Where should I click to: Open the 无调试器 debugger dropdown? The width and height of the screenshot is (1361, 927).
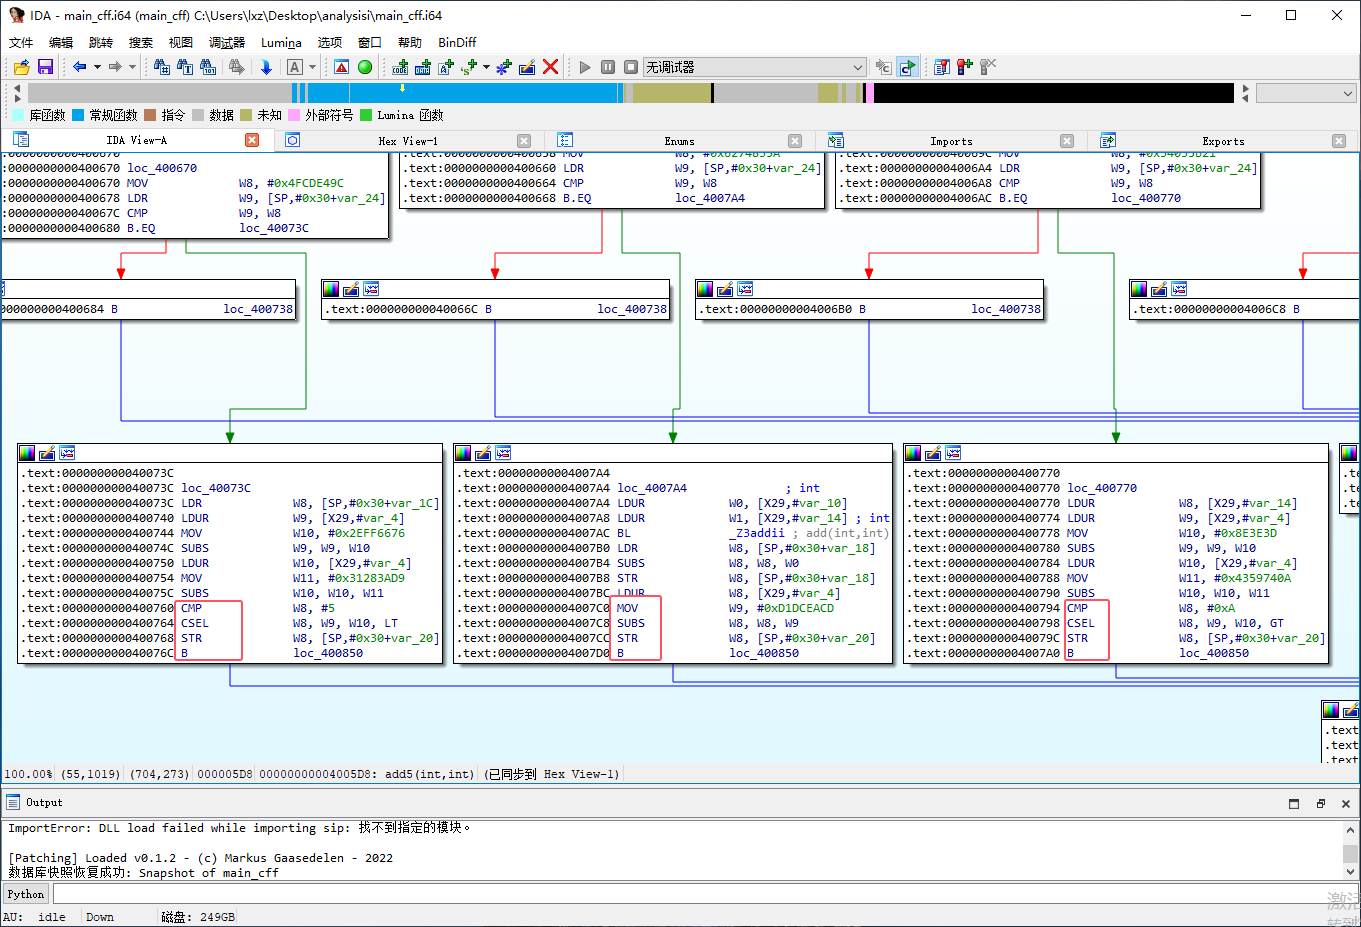tap(755, 67)
